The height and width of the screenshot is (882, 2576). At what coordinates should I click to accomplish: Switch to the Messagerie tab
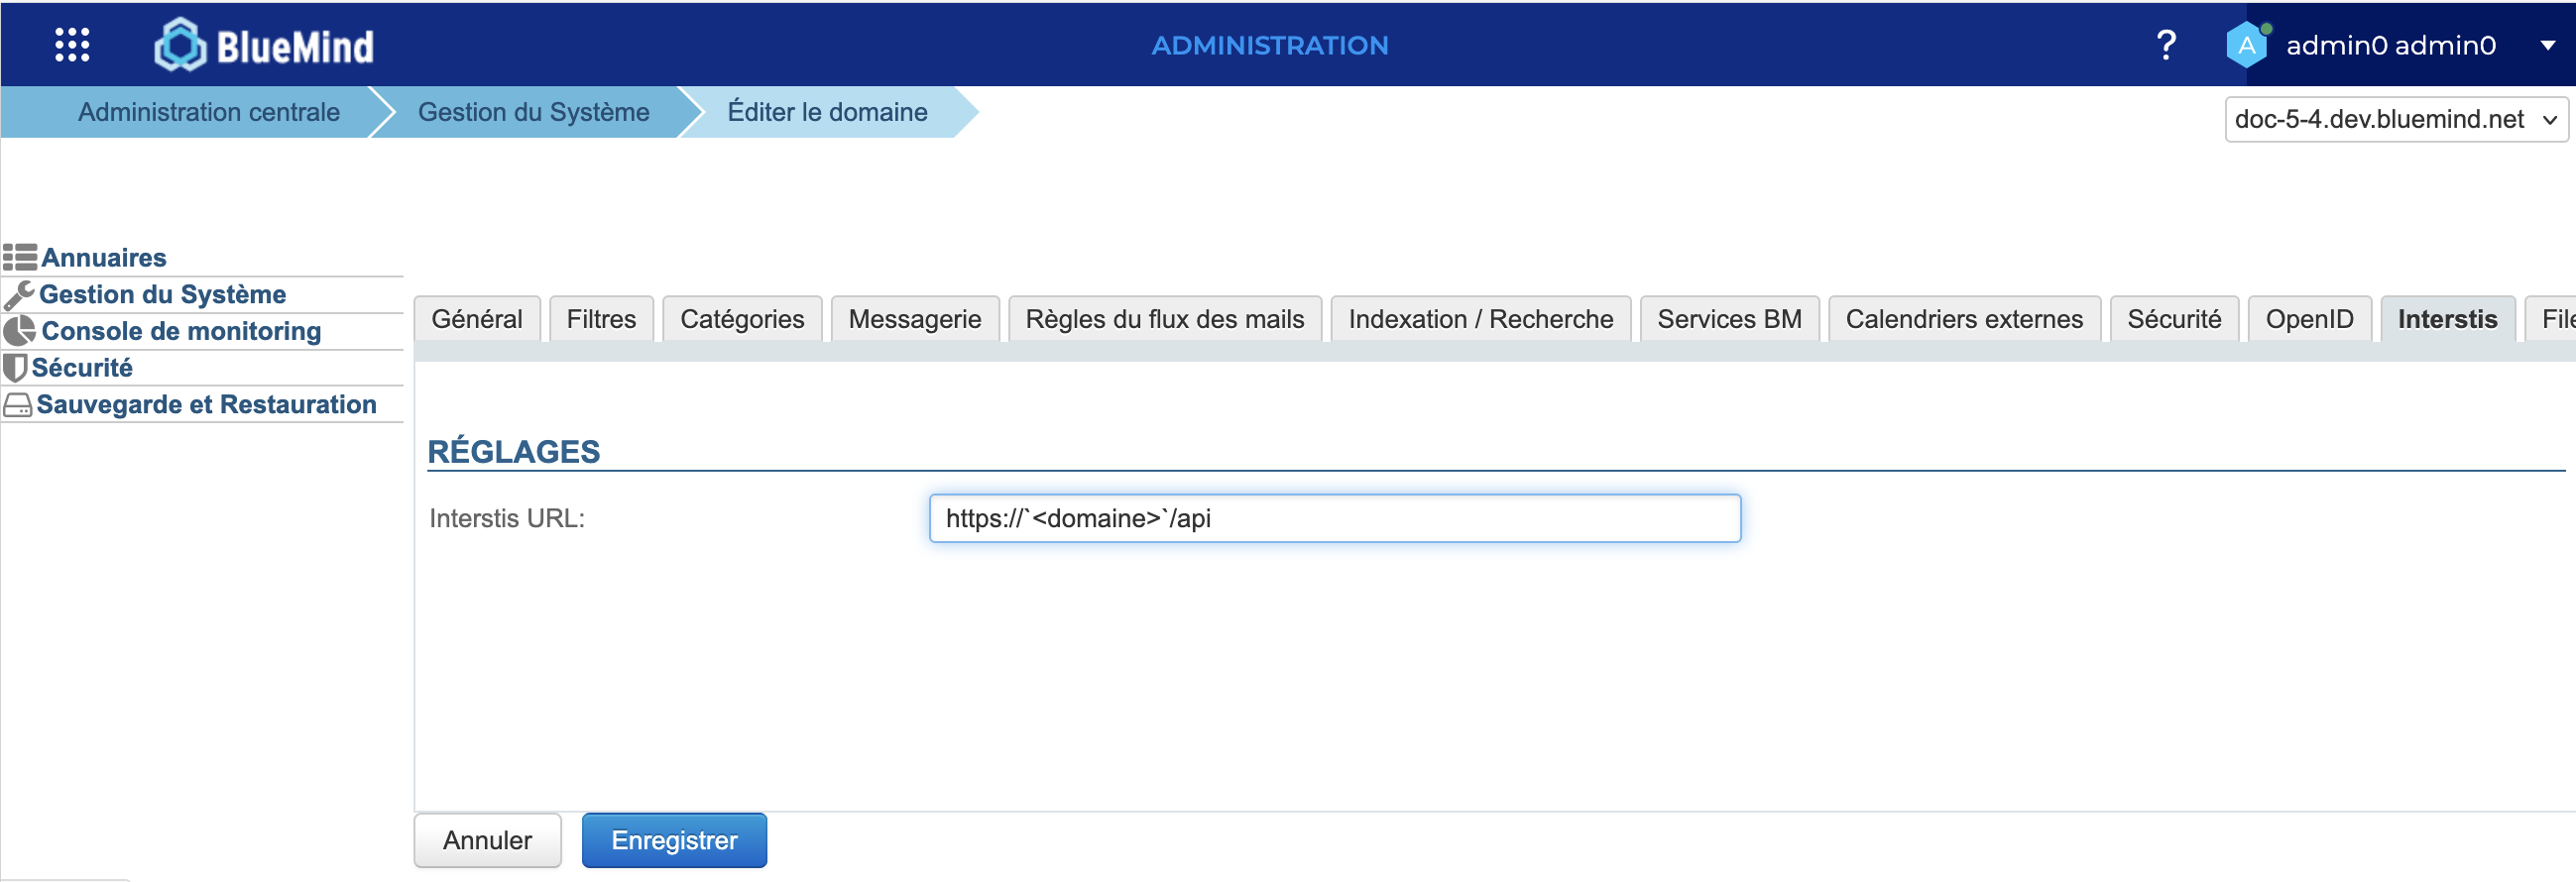coord(914,319)
